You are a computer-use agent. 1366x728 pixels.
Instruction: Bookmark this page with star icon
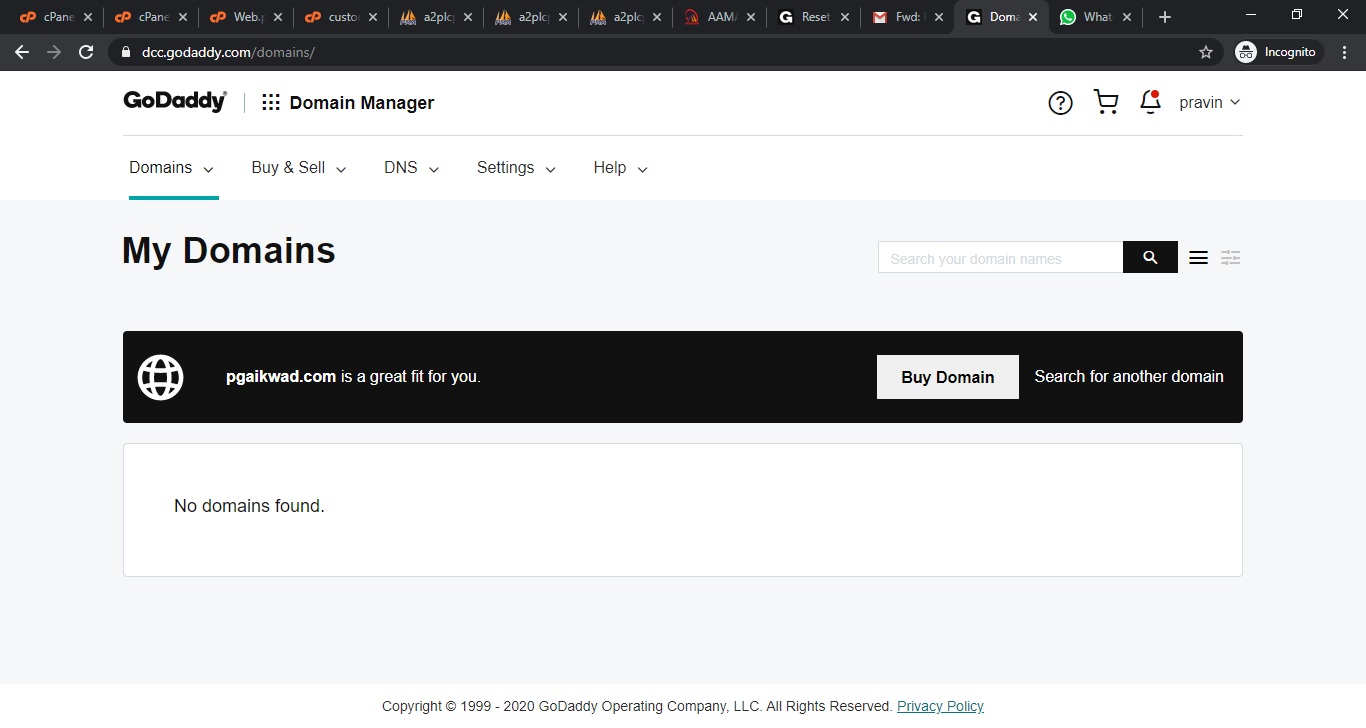pos(1206,52)
